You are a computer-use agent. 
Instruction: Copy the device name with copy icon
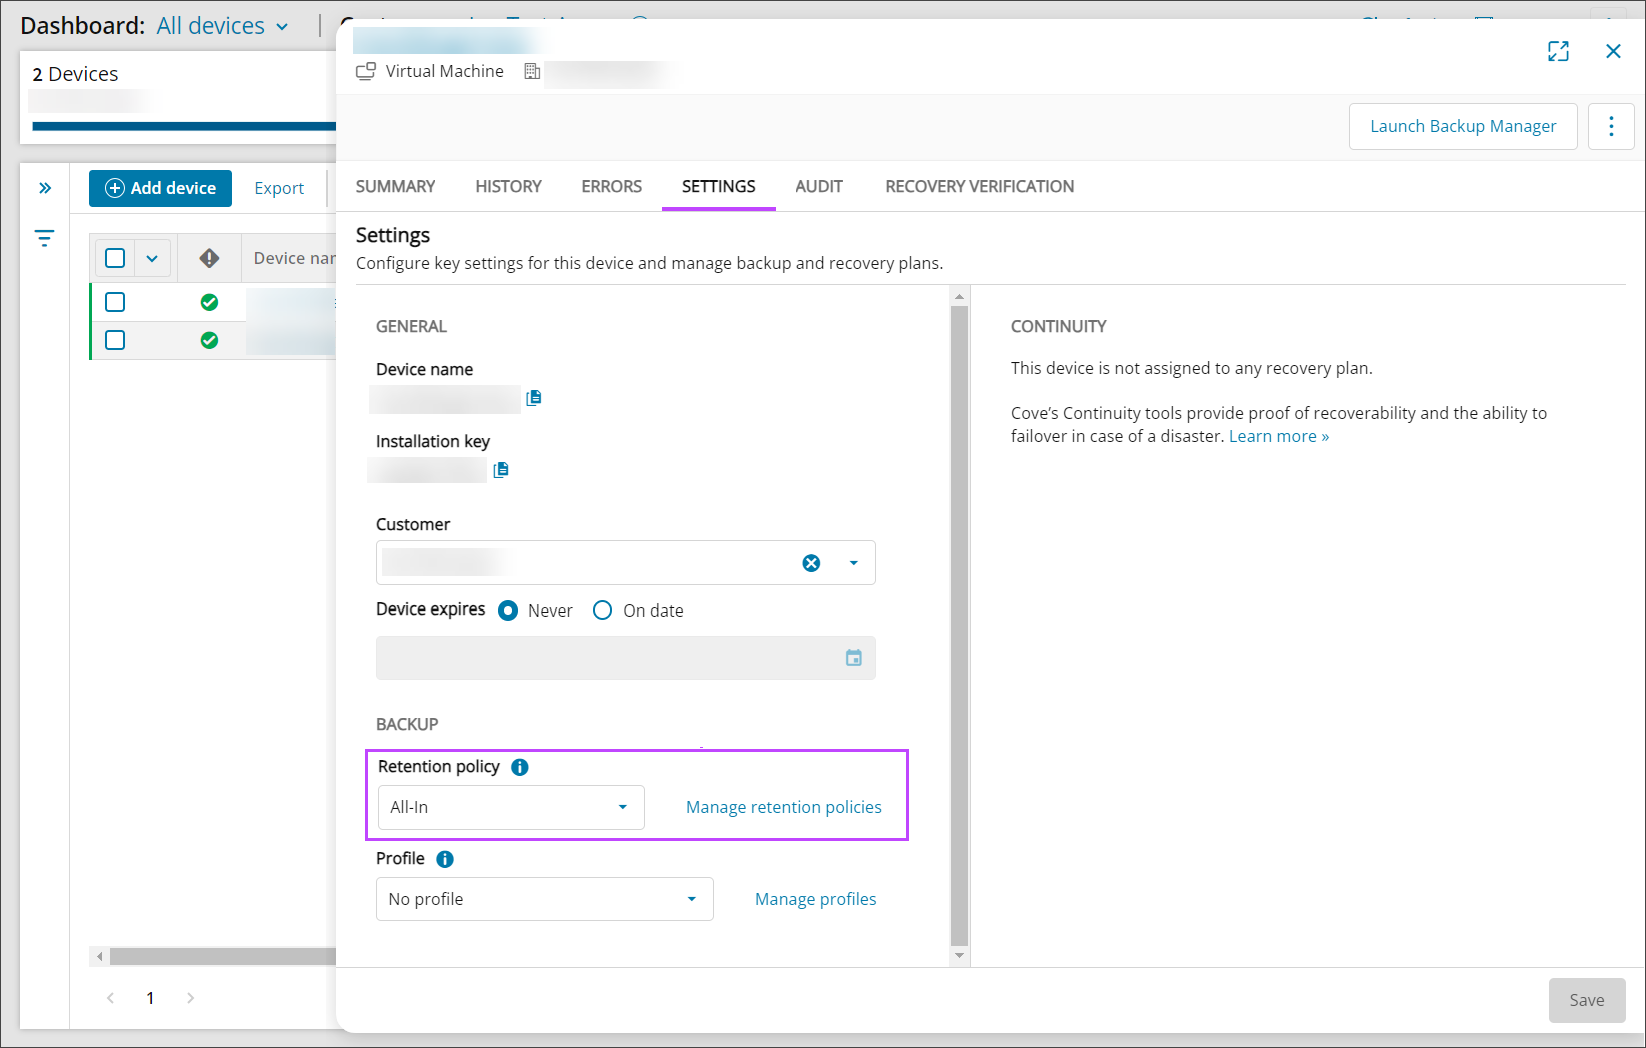pos(534,398)
